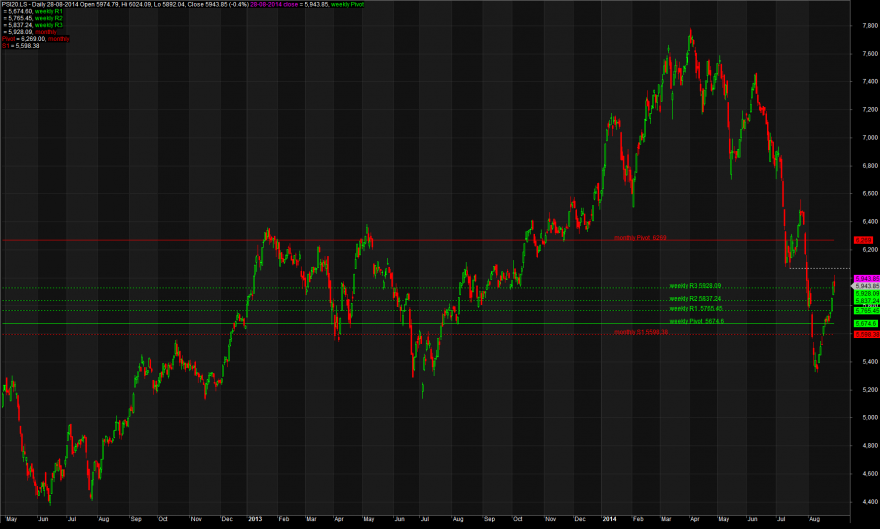Click the 'monthly Pivot 6269' line label

click(640, 238)
